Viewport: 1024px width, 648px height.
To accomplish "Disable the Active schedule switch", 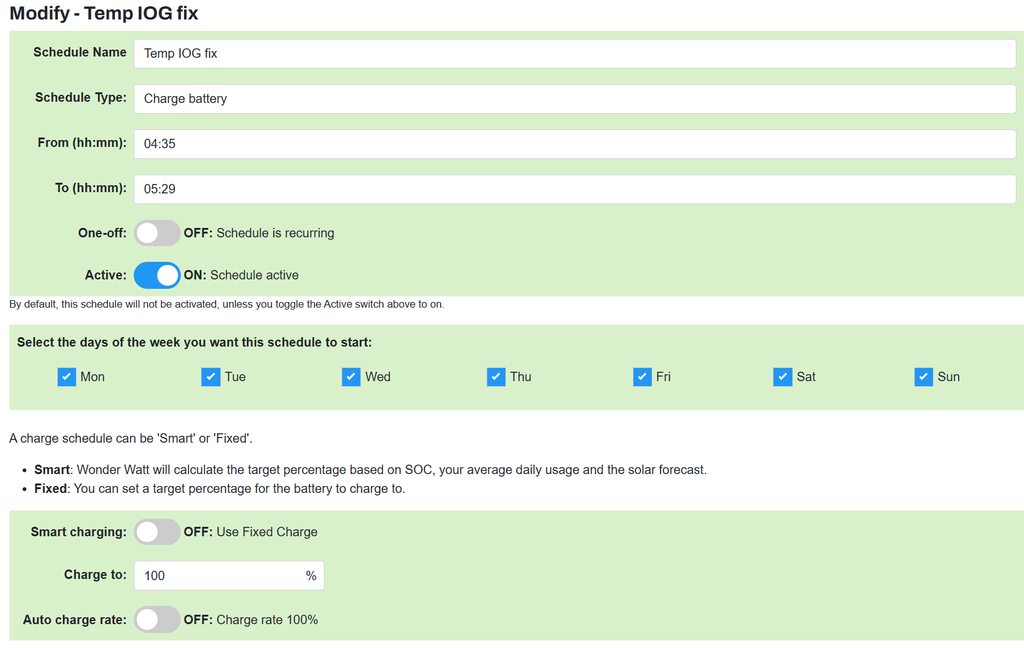I will (157, 275).
